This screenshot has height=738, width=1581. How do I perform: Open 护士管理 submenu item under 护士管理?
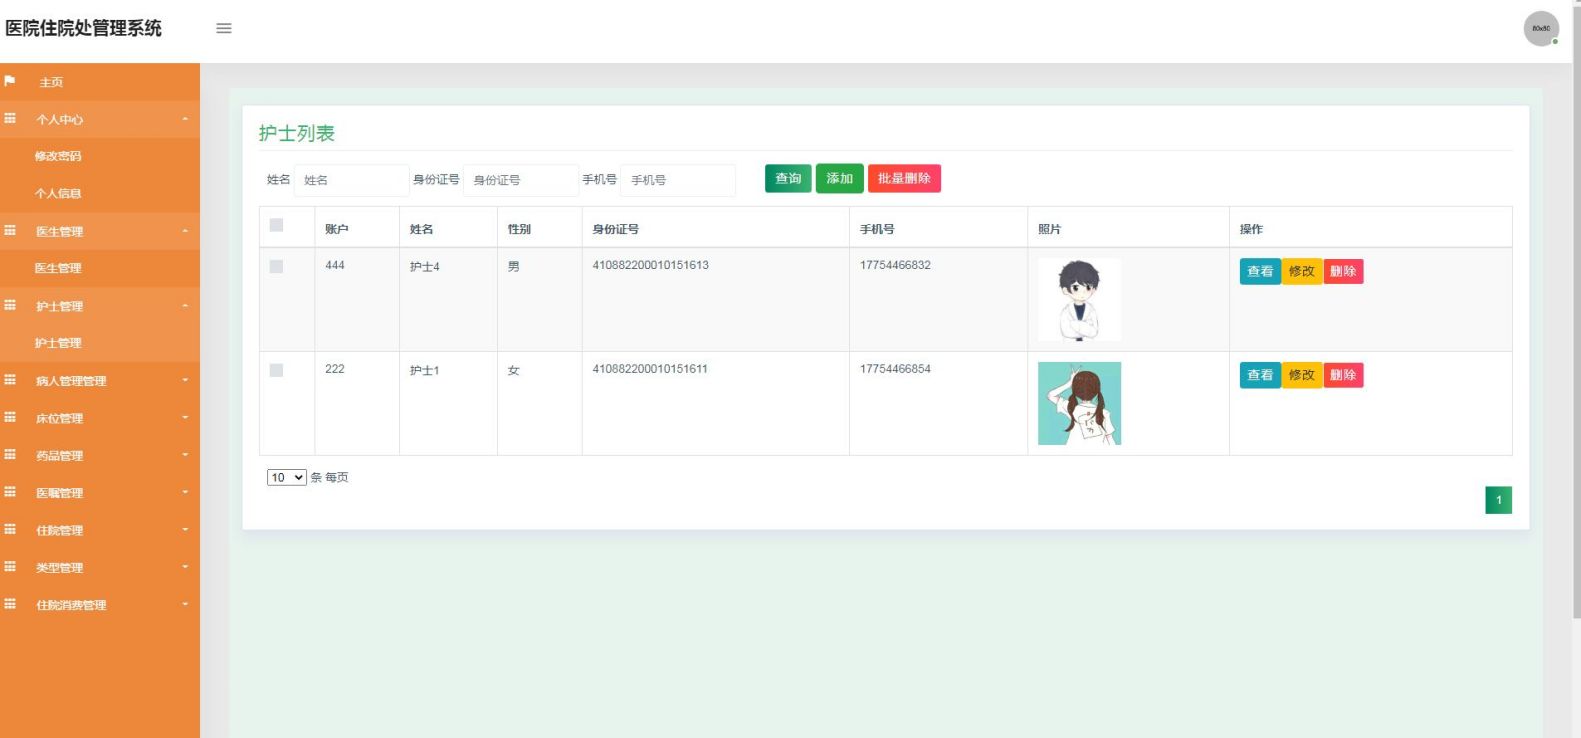[58, 343]
